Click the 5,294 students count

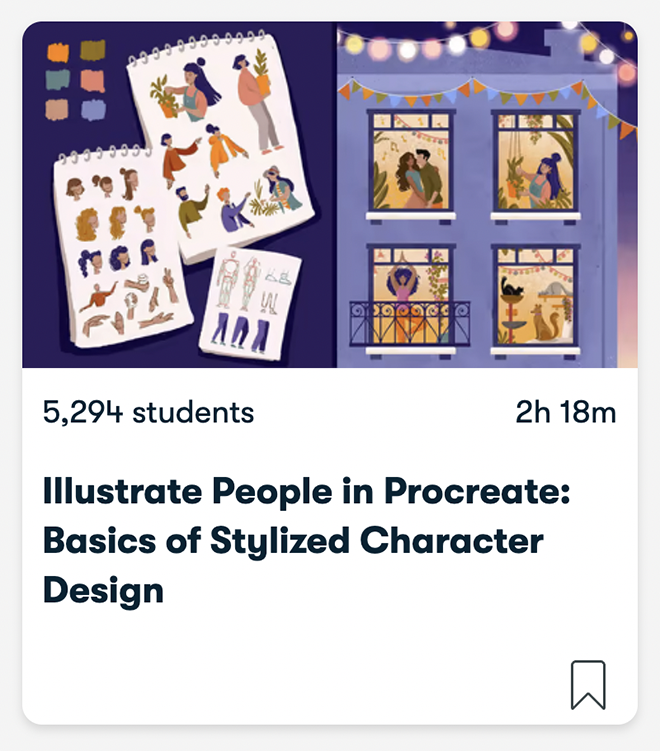tap(148, 412)
